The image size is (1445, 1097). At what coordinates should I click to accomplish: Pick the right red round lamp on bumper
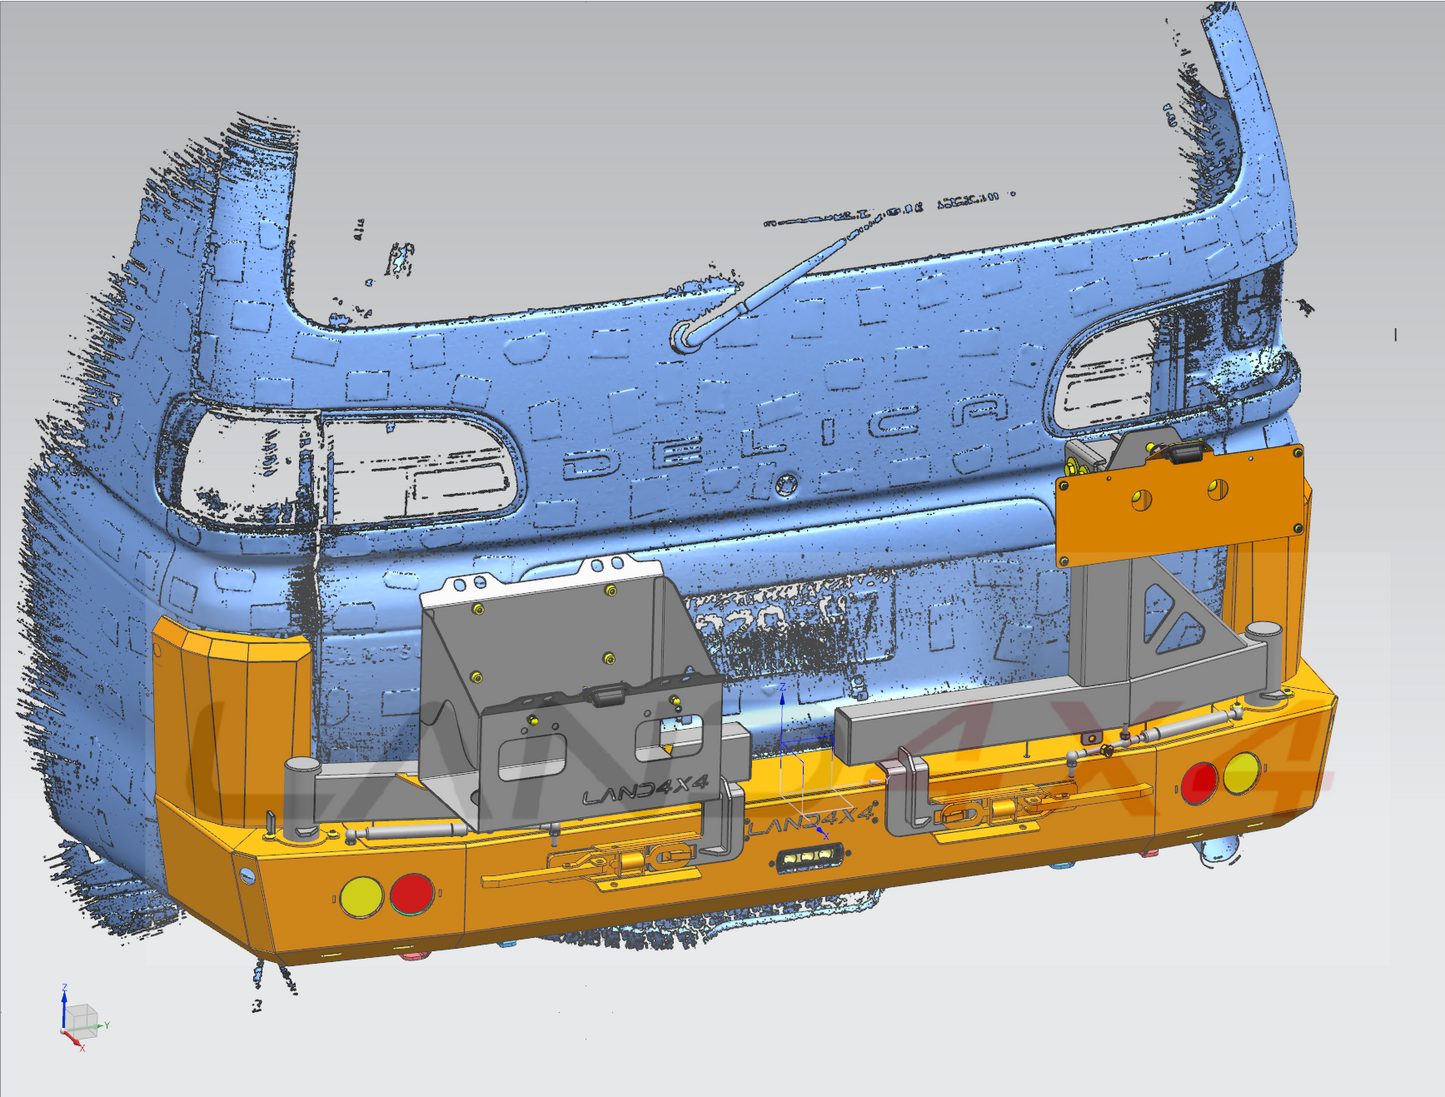[1198, 782]
